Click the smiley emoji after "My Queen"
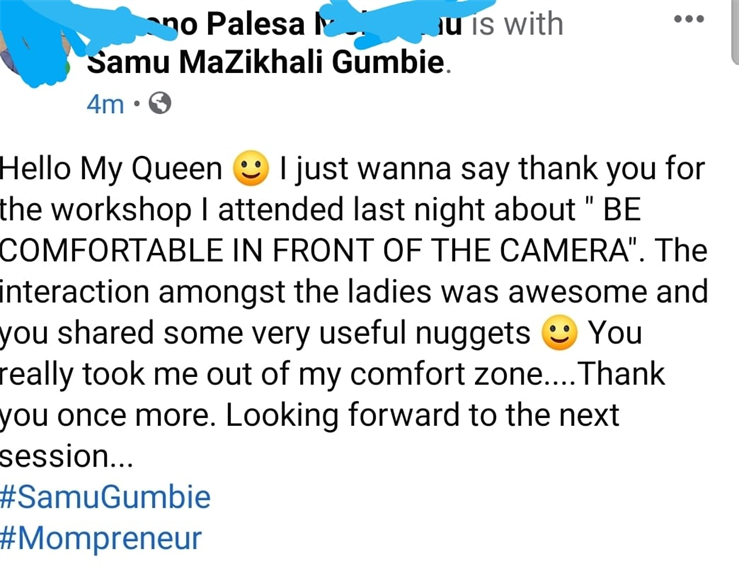 pos(251,168)
